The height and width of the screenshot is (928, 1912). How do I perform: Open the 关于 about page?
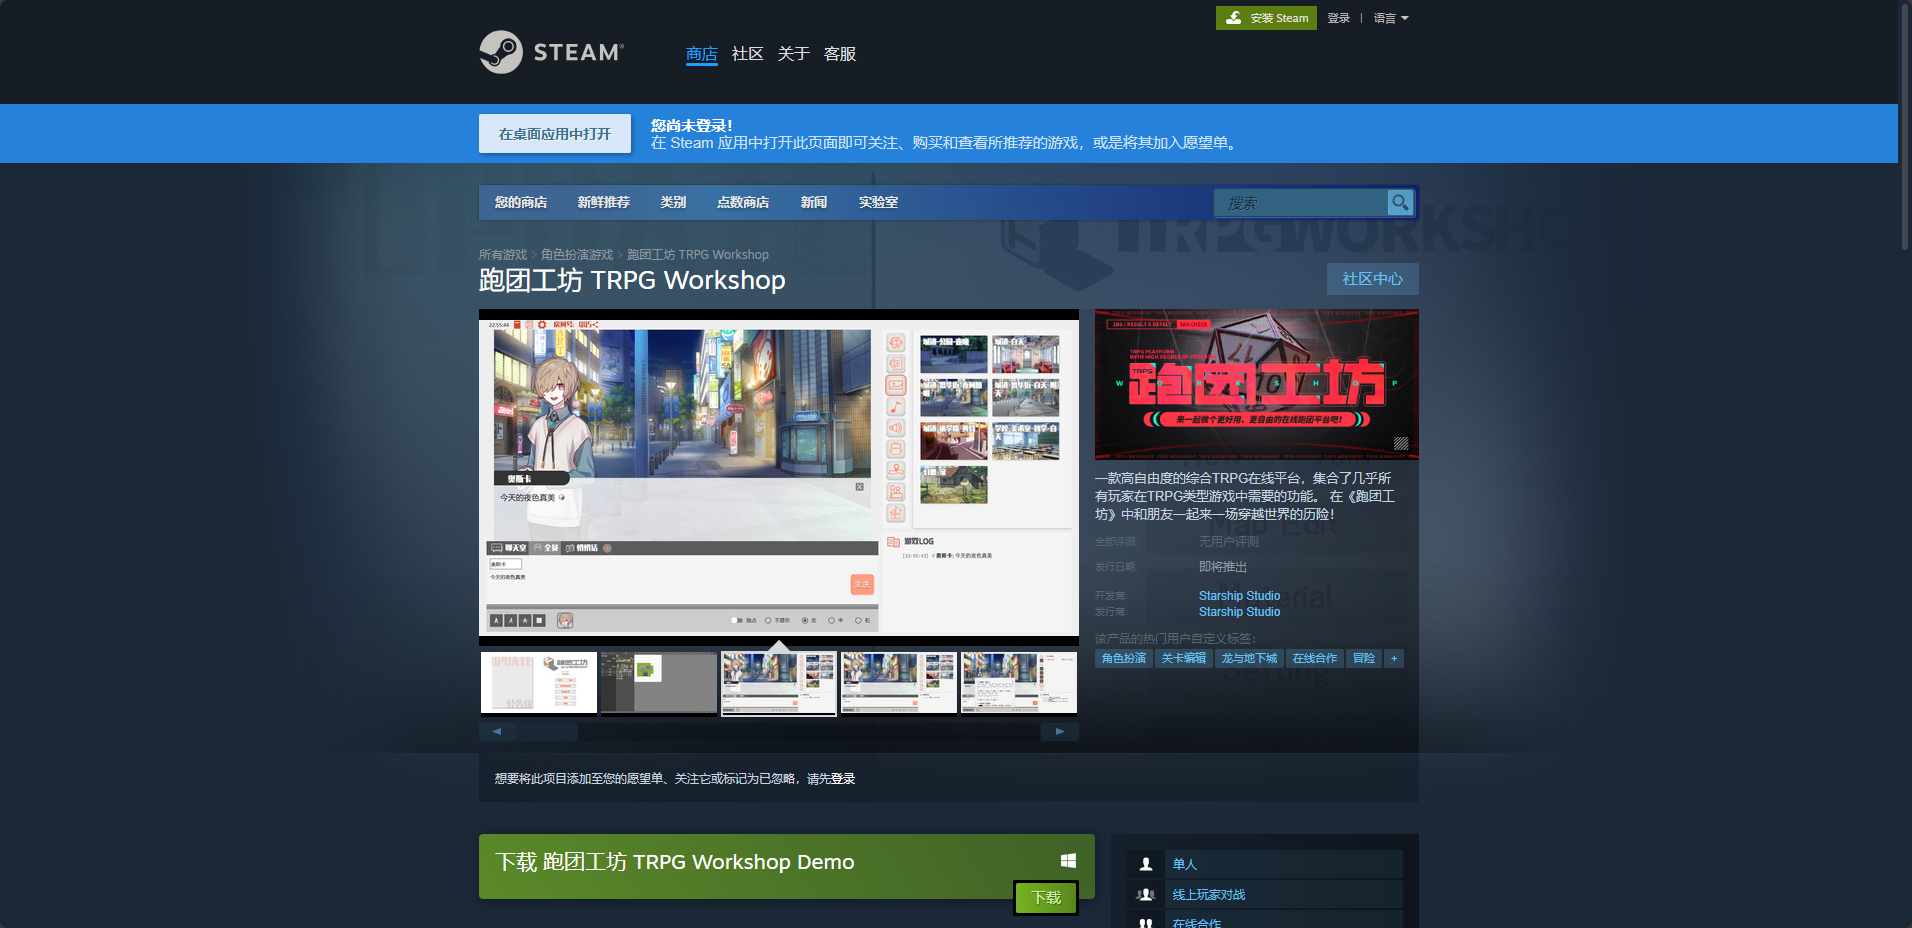pyautogui.click(x=794, y=54)
